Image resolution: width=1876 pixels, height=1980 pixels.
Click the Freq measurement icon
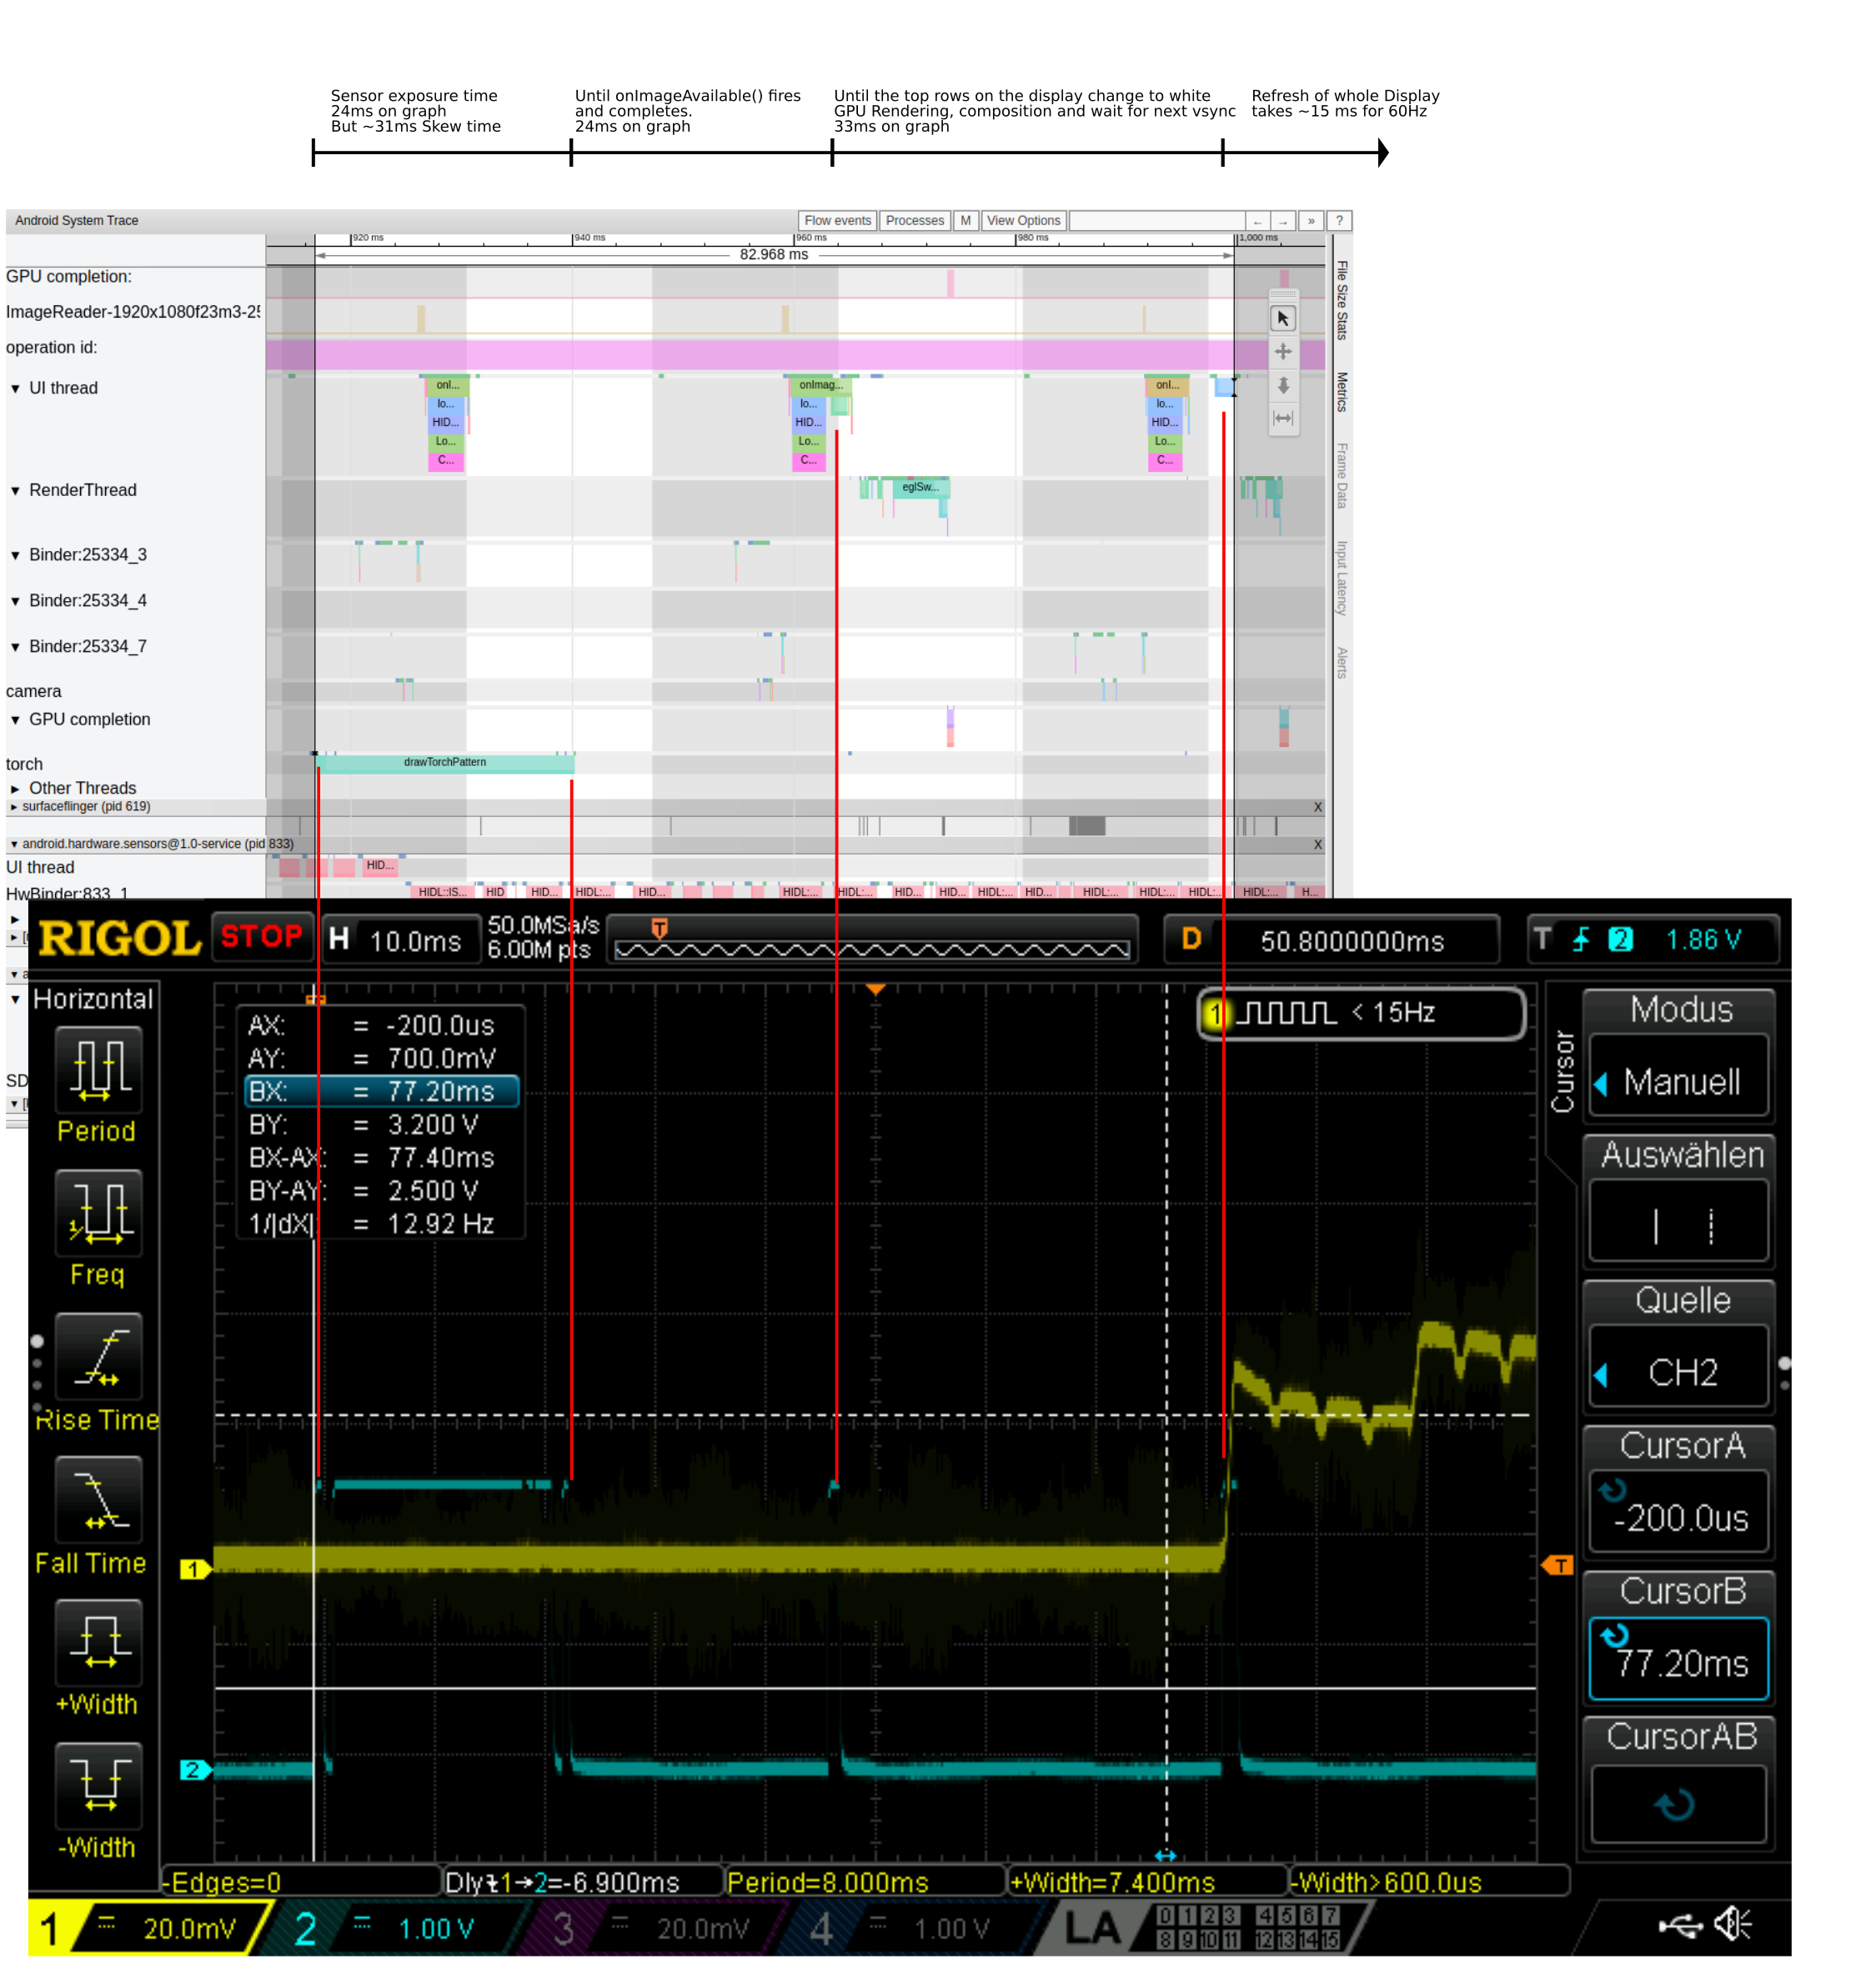[98, 1212]
